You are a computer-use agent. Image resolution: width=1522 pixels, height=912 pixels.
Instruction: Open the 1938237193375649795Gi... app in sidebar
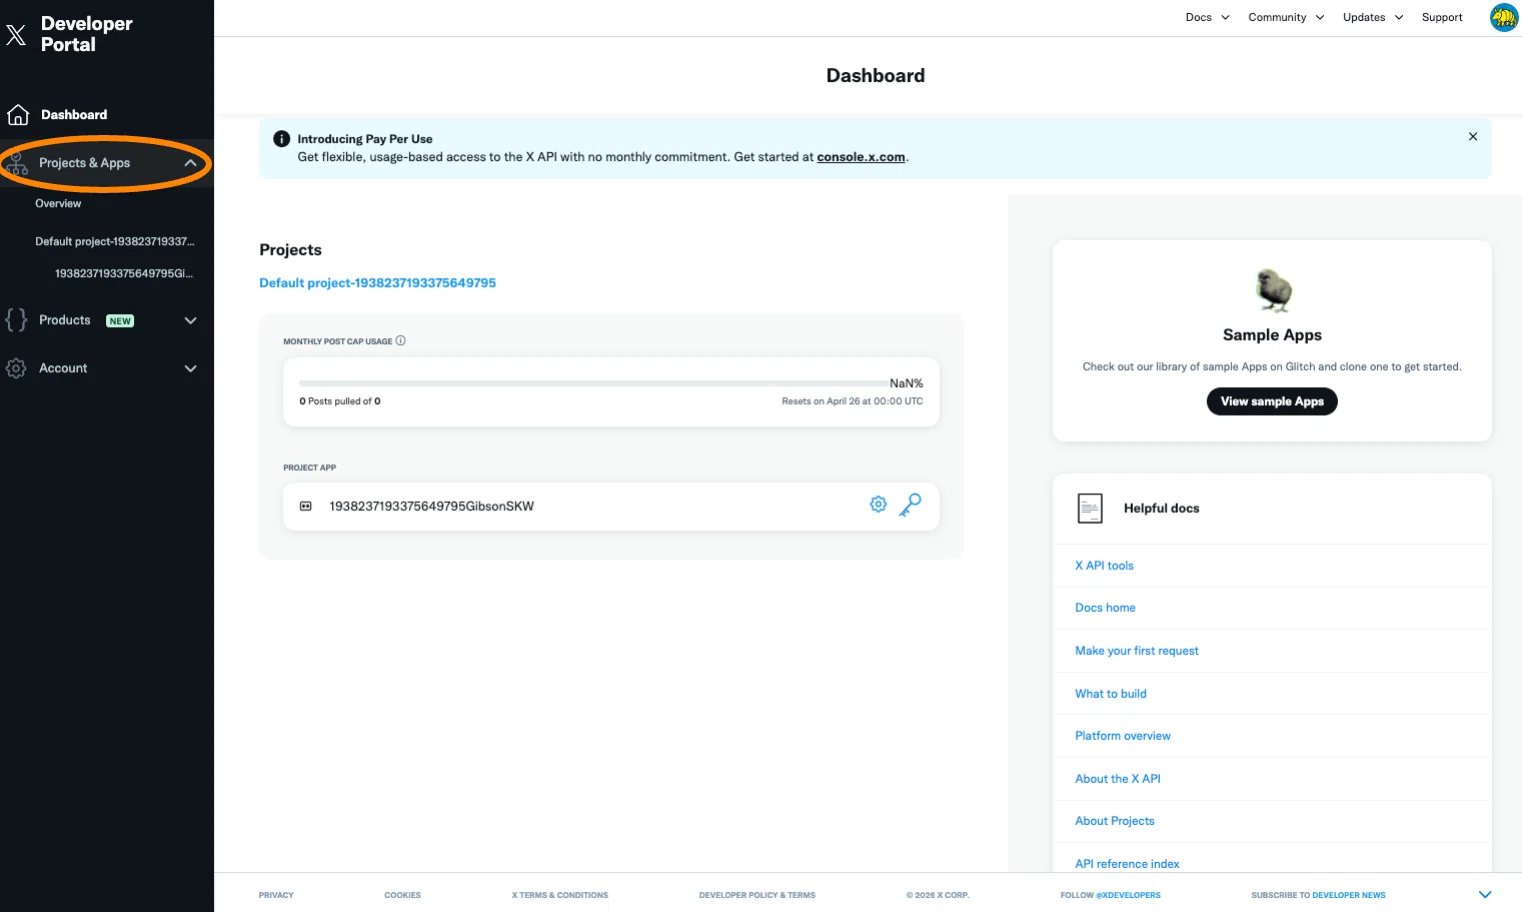click(x=124, y=274)
